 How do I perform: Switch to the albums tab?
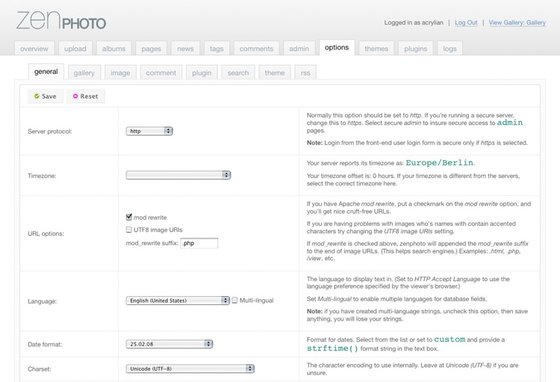114,49
